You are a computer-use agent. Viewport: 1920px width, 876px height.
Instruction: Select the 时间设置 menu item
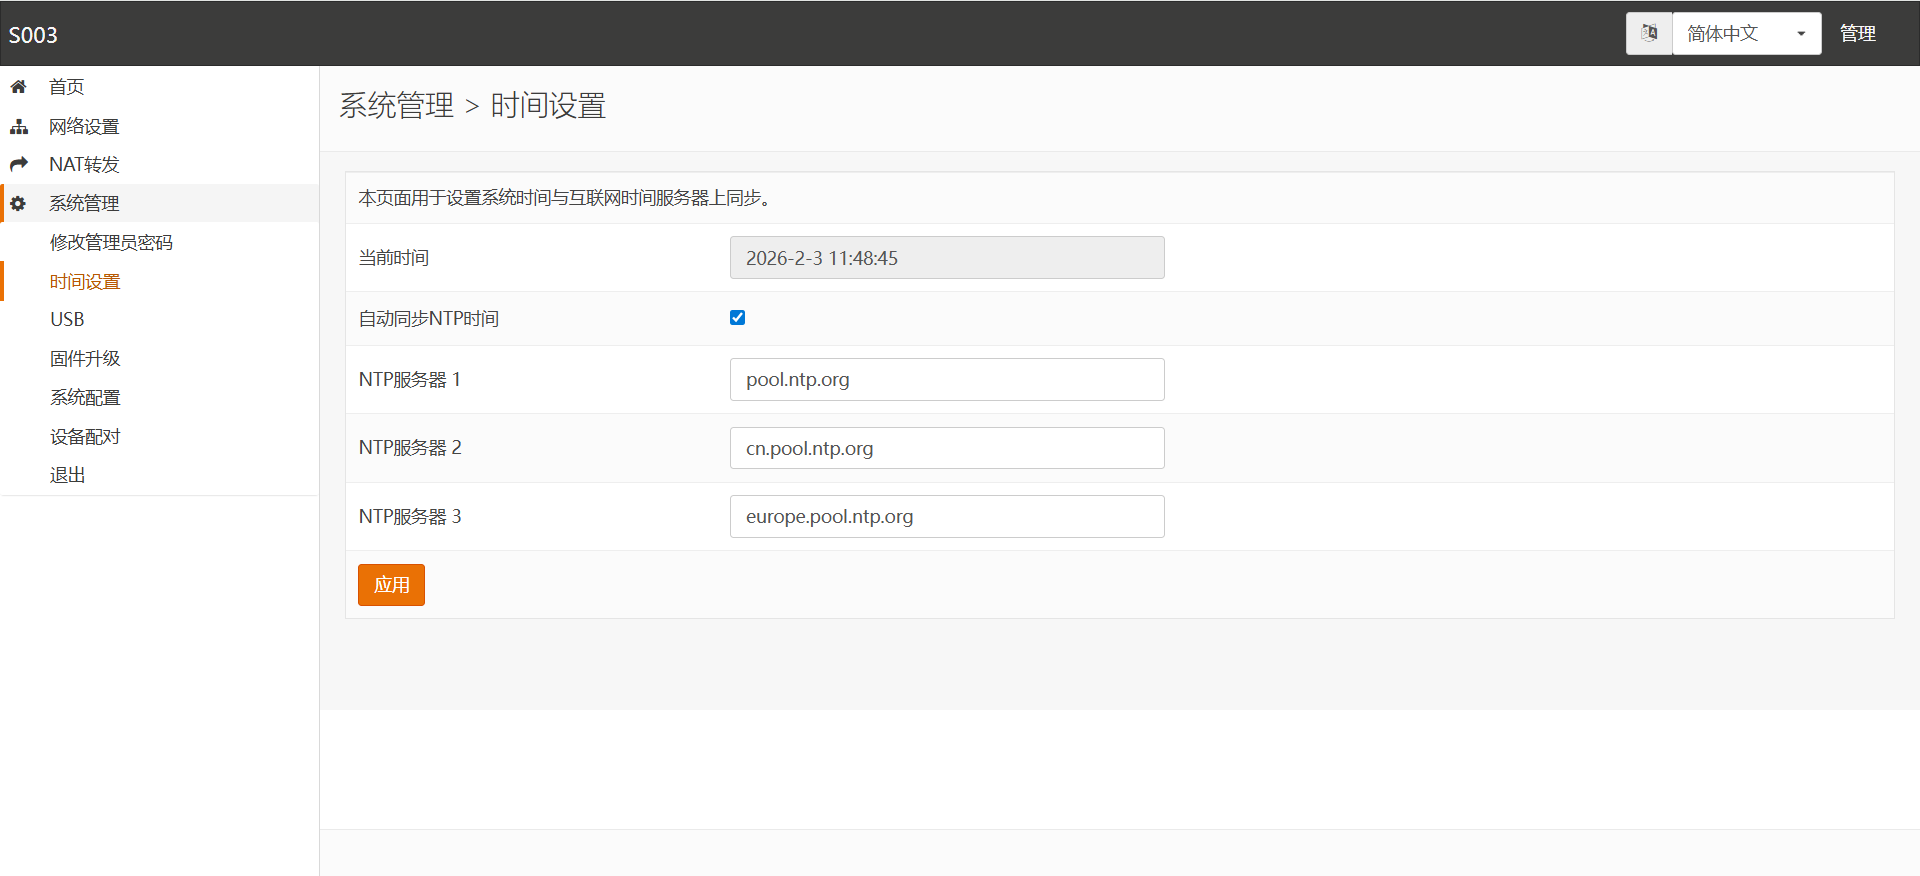coord(85,282)
